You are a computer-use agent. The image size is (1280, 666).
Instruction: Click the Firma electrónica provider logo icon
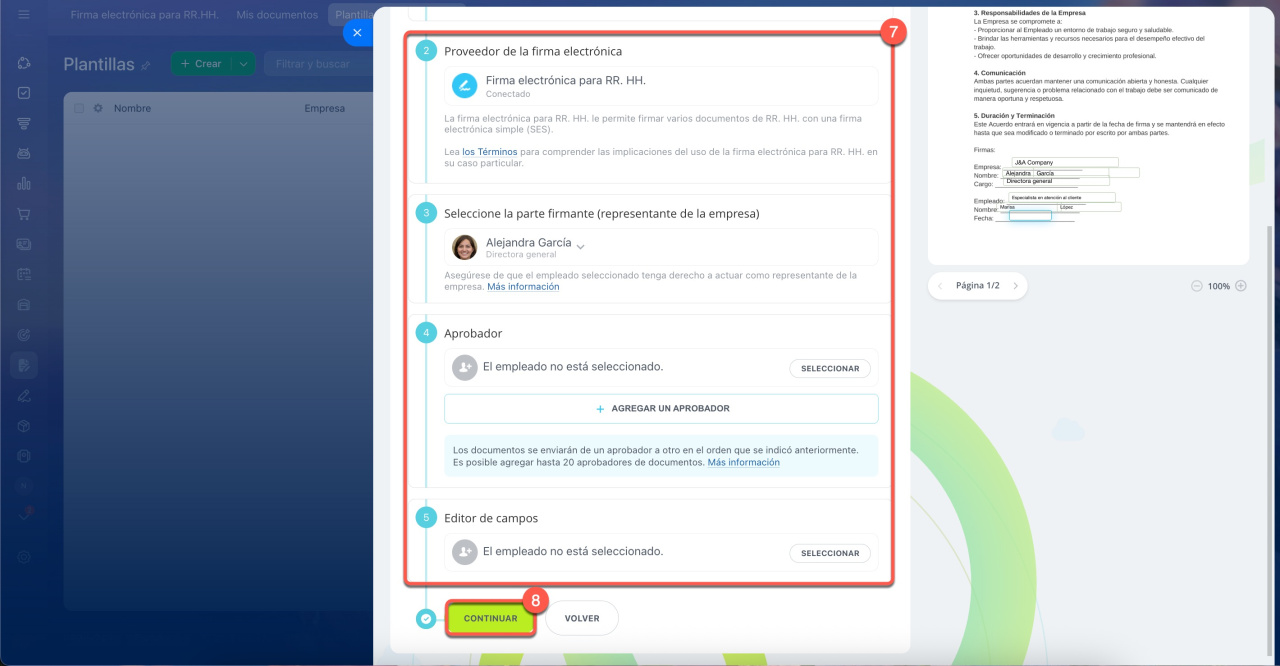pos(464,86)
